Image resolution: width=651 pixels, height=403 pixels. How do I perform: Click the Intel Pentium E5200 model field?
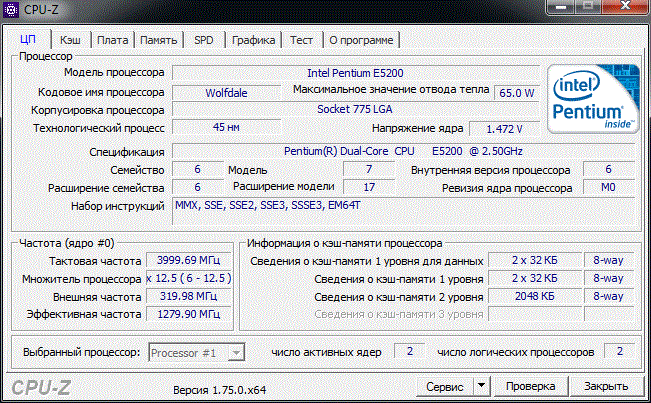[355, 73]
